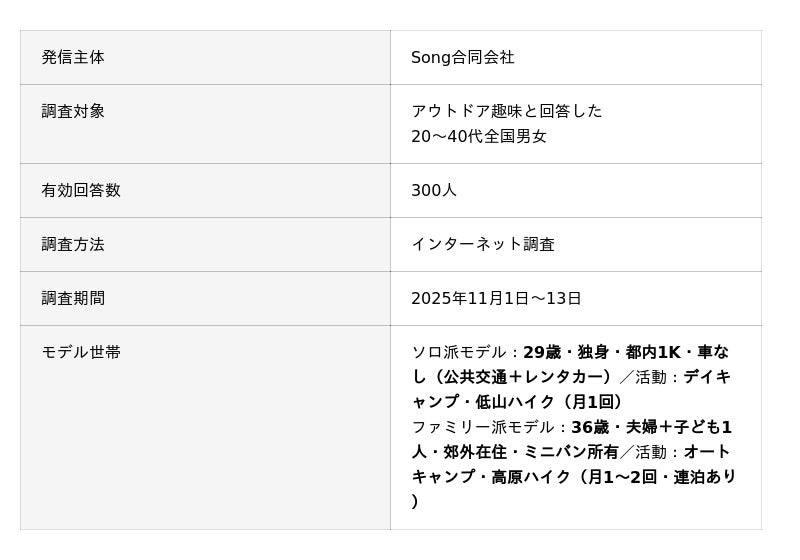Select the 300人 value

[434, 190]
